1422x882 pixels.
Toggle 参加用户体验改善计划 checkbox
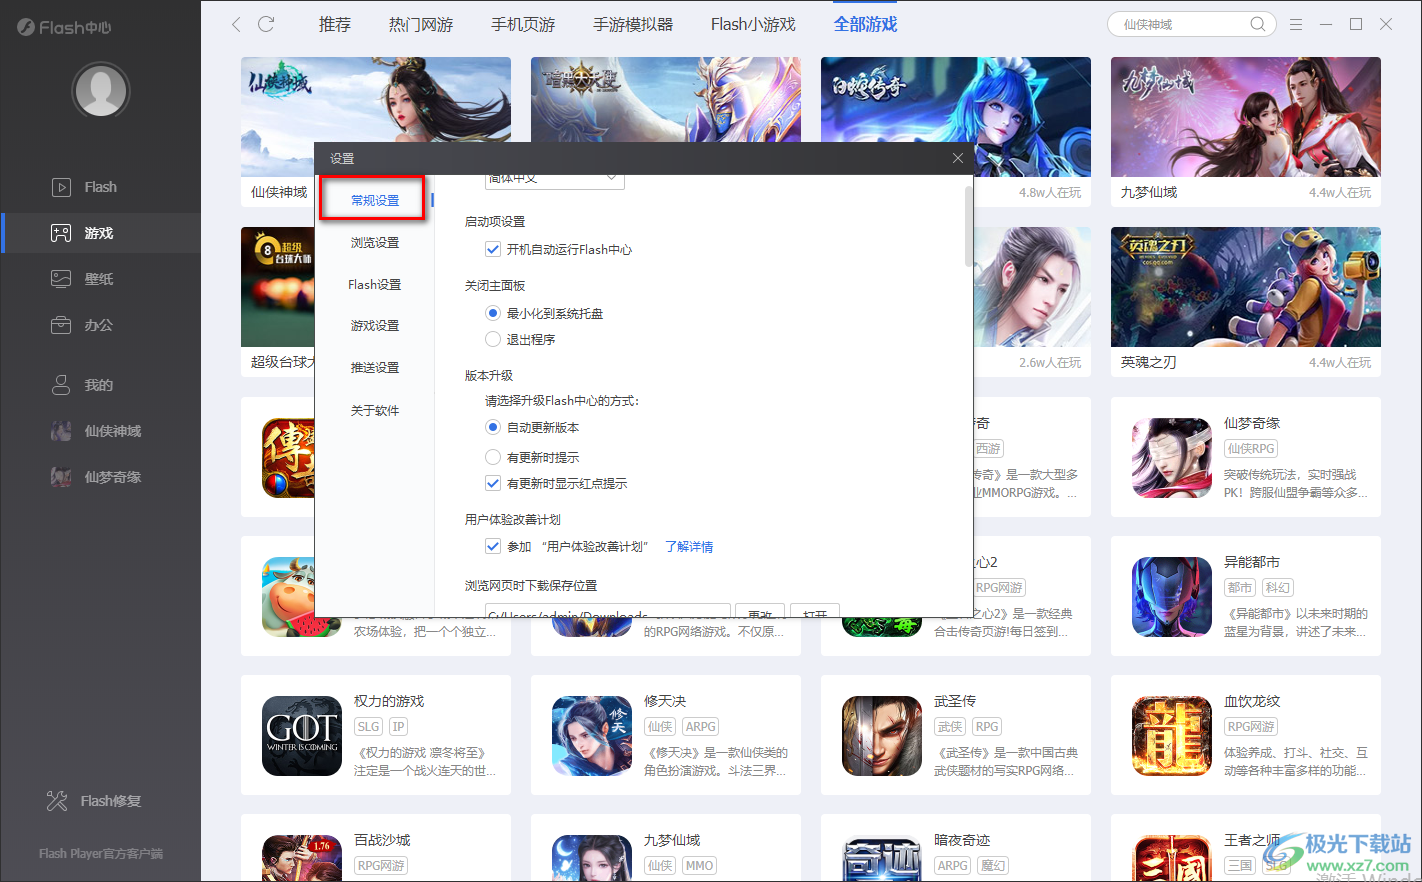click(x=493, y=546)
